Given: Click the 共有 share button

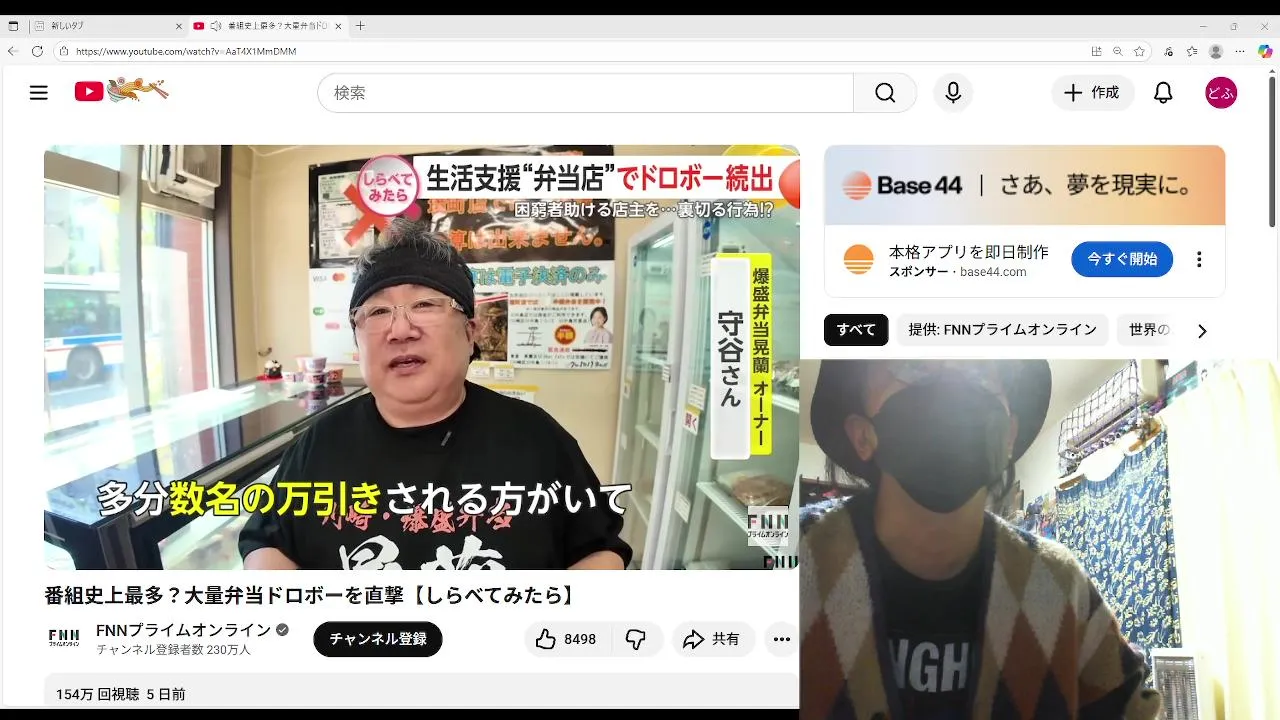Looking at the screenshot, I should coord(711,639).
